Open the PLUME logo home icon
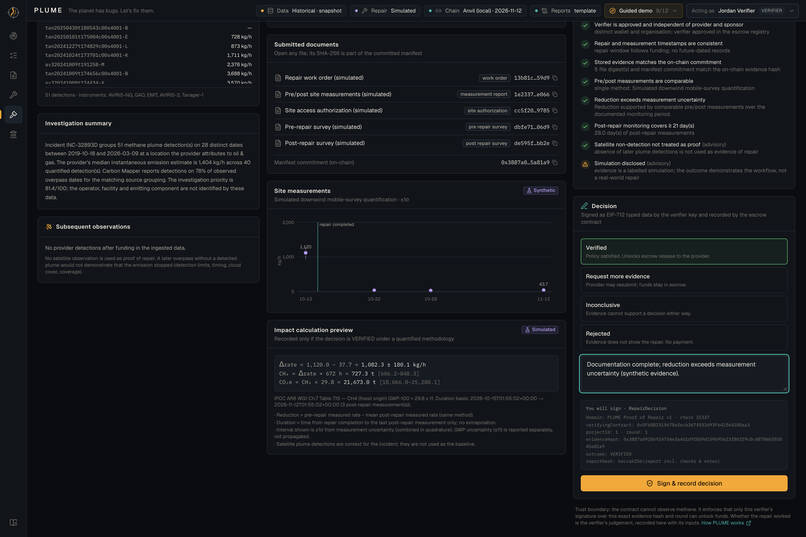806x537 pixels. tap(13, 11)
